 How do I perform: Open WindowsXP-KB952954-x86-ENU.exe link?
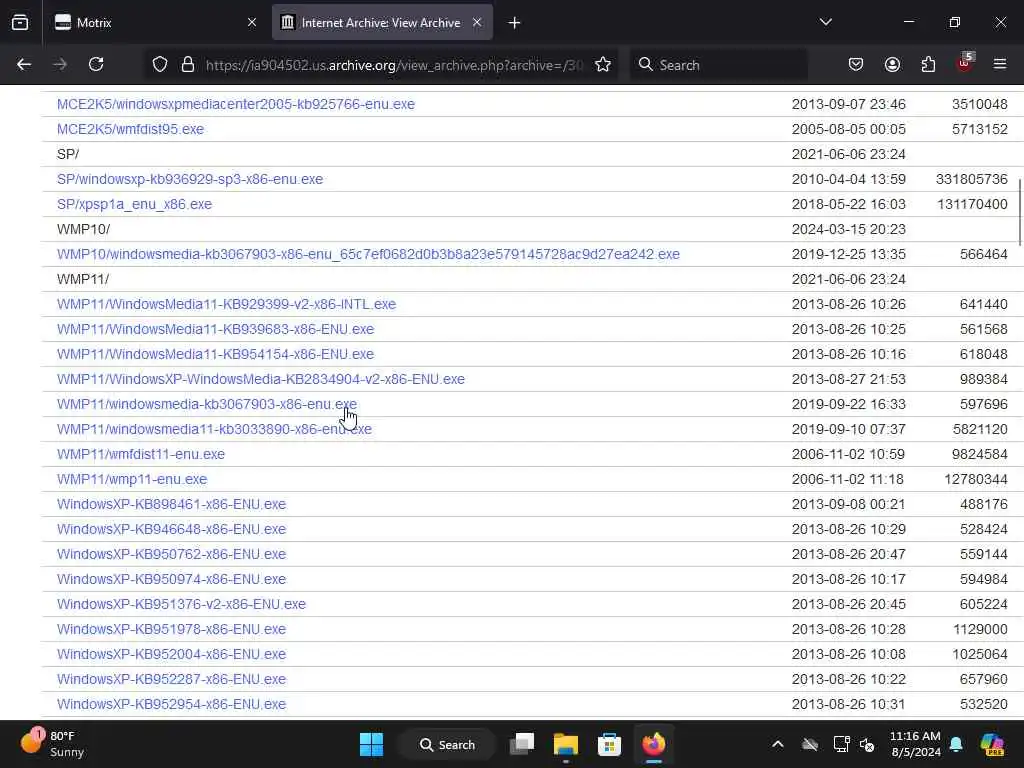point(171,704)
